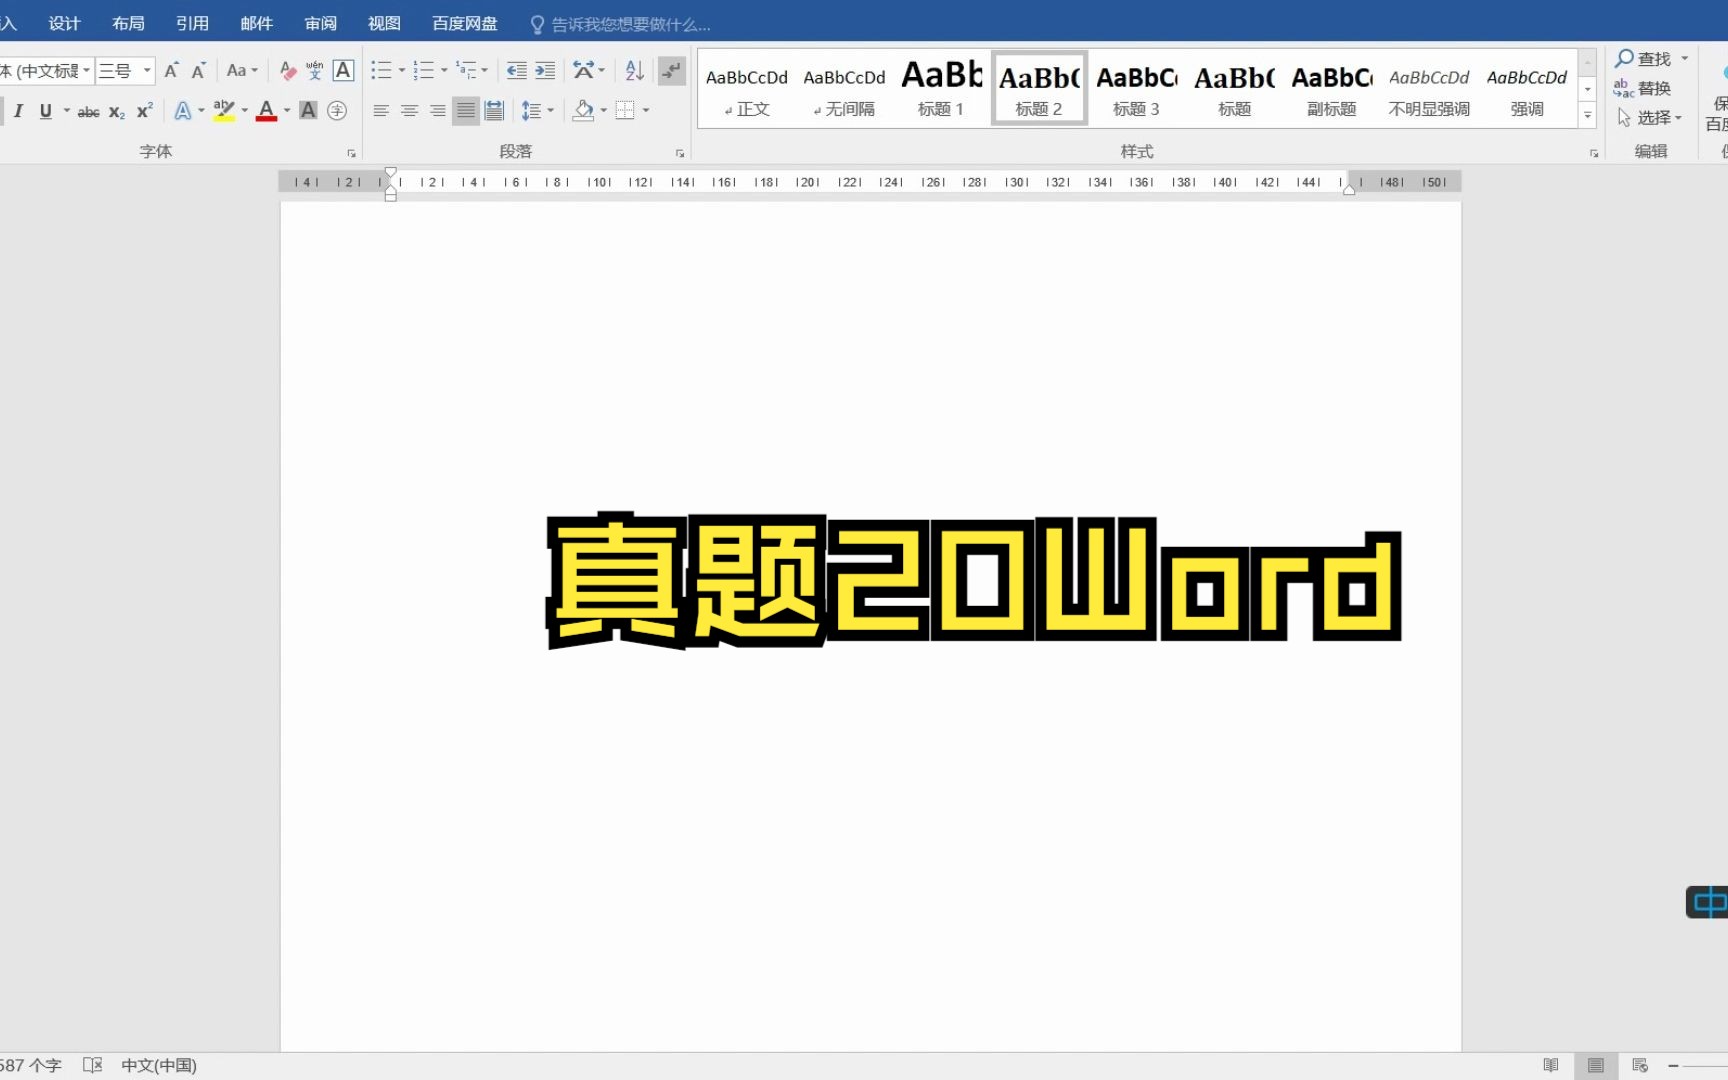Screen dimensions: 1728x1080
Task: Toggle underline on the text
Action: tap(45, 111)
